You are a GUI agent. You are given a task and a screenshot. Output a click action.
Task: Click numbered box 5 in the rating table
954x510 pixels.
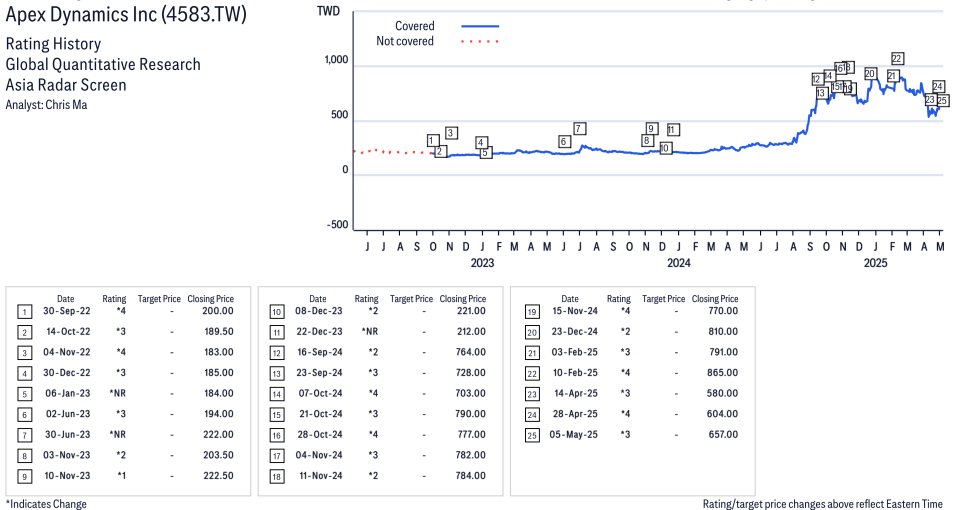coord(24,394)
